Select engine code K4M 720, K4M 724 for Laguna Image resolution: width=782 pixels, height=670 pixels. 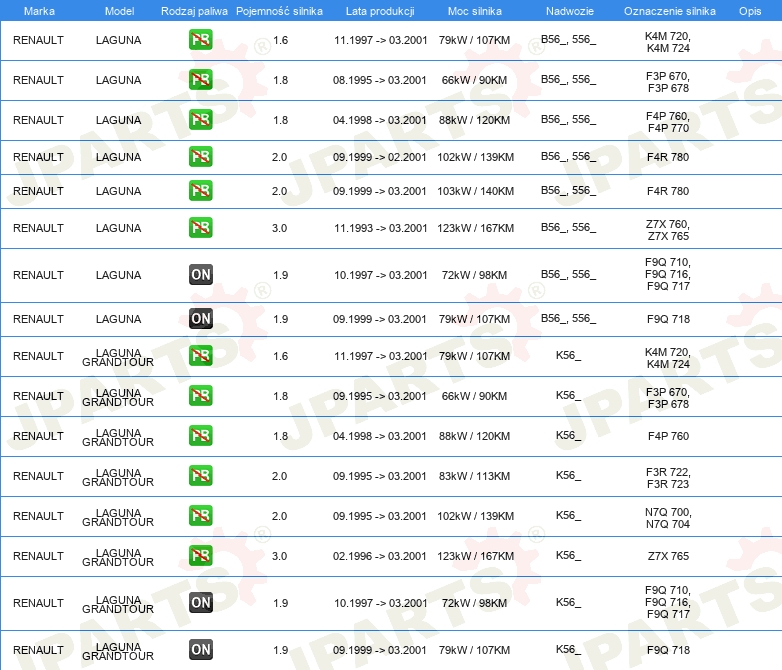pos(668,42)
